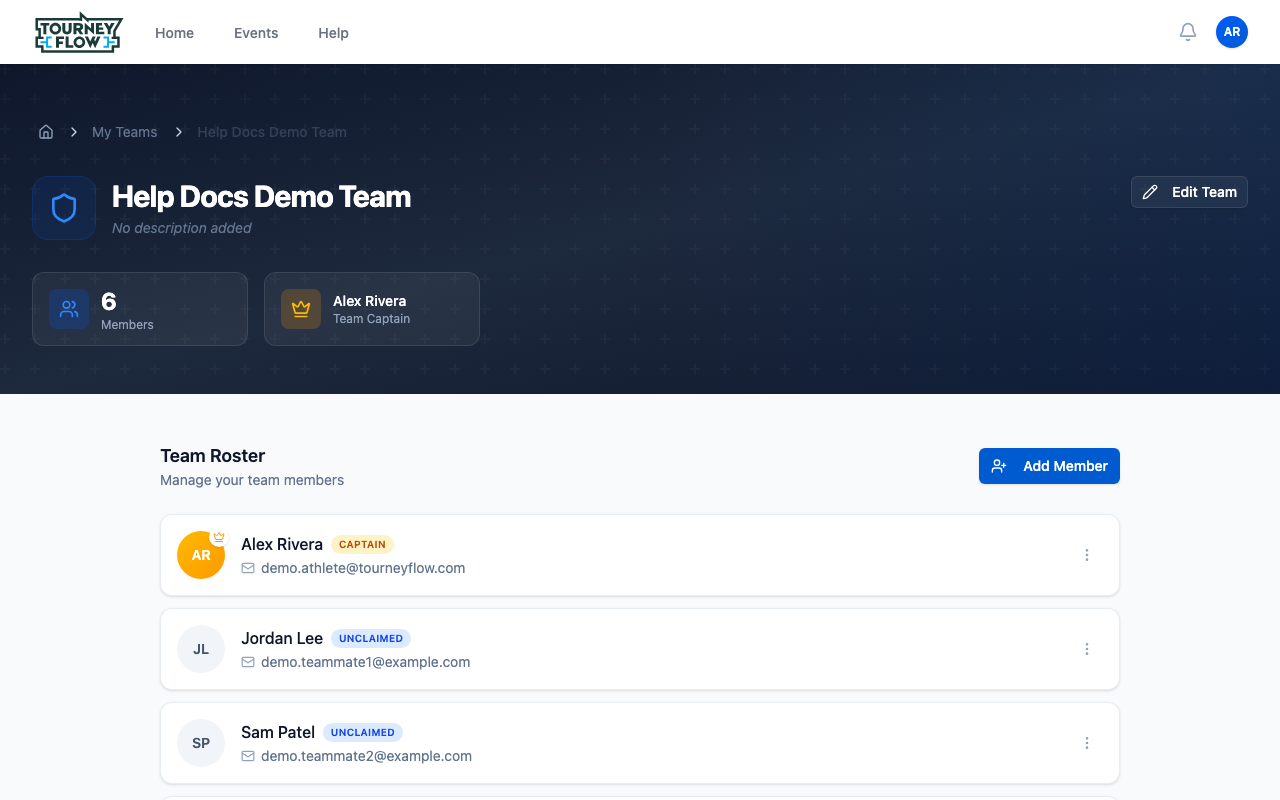Click mail icon beside demo.teammate2 email
The height and width of the screenshot is (800, 1280).
248,756
